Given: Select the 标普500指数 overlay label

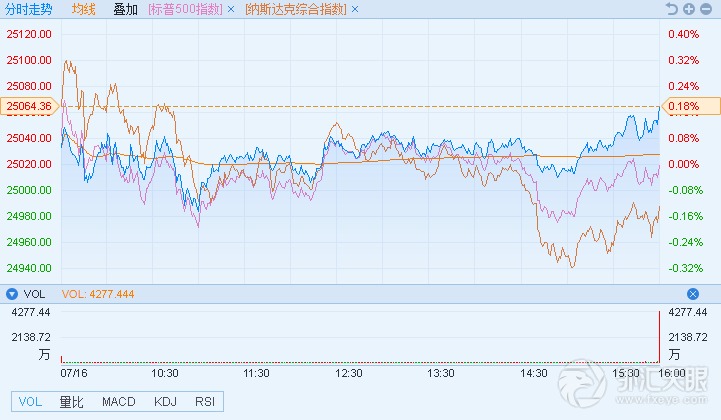Looking at the screenshot, I should 185,9.
